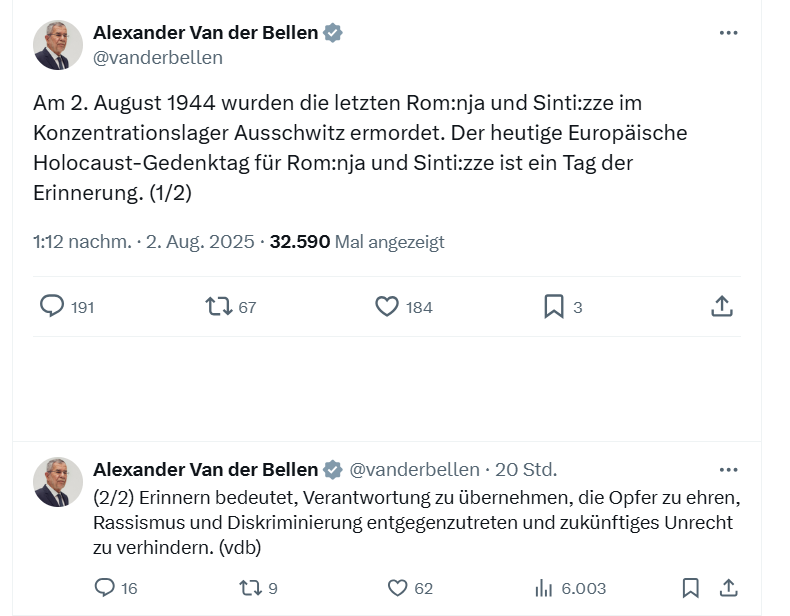The width and height of the screenshot is (790, 616).
Task: Click the verified badge next to top name
Action: pos(332,33)
